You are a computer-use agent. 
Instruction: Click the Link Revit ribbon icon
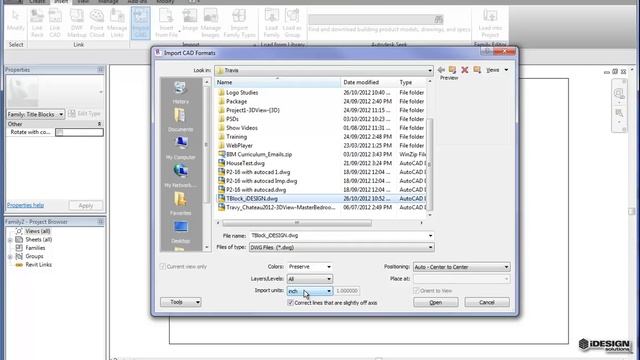37,23
